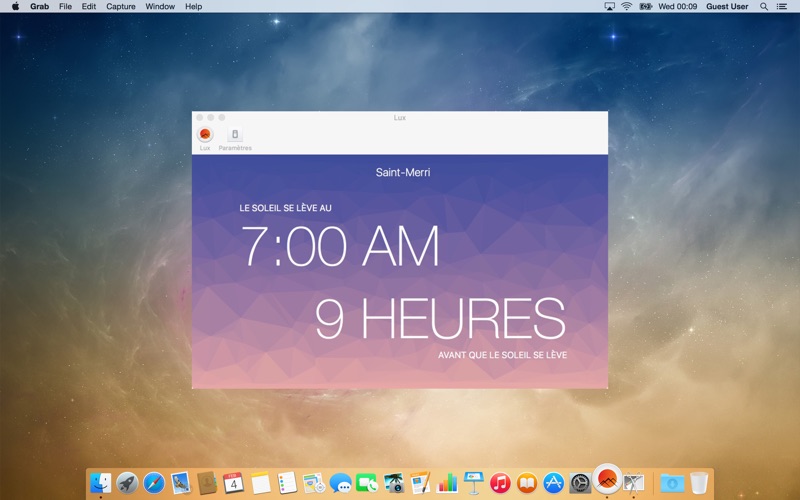
Task: Open the Edit menu
Action: click(x=89, y=6)
